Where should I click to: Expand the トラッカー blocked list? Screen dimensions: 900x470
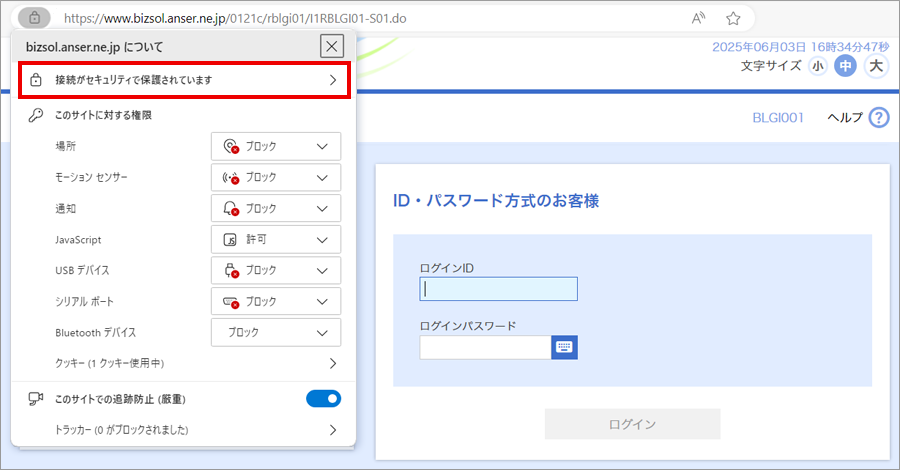[x=184, y=430]
